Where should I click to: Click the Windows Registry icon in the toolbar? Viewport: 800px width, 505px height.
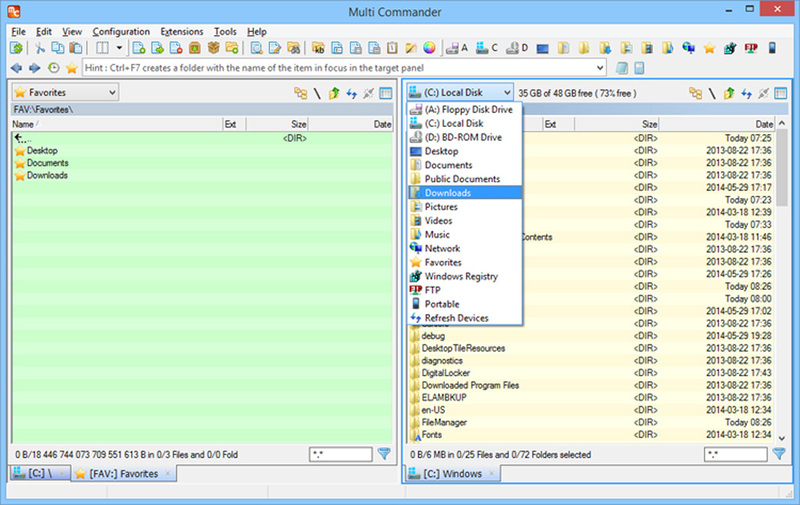pos(730,48)
